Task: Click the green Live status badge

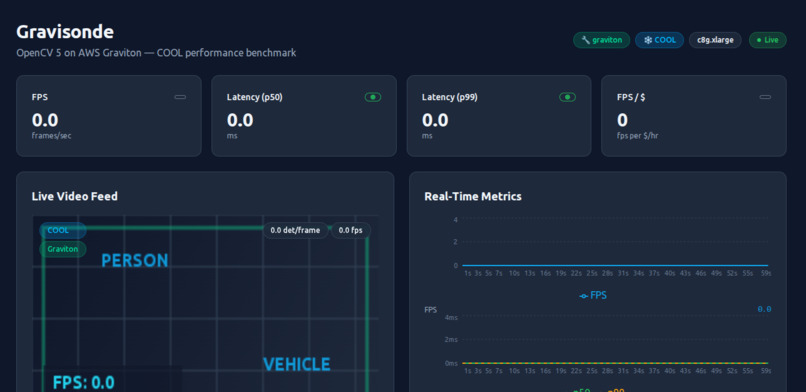Action: pos(767,40)
